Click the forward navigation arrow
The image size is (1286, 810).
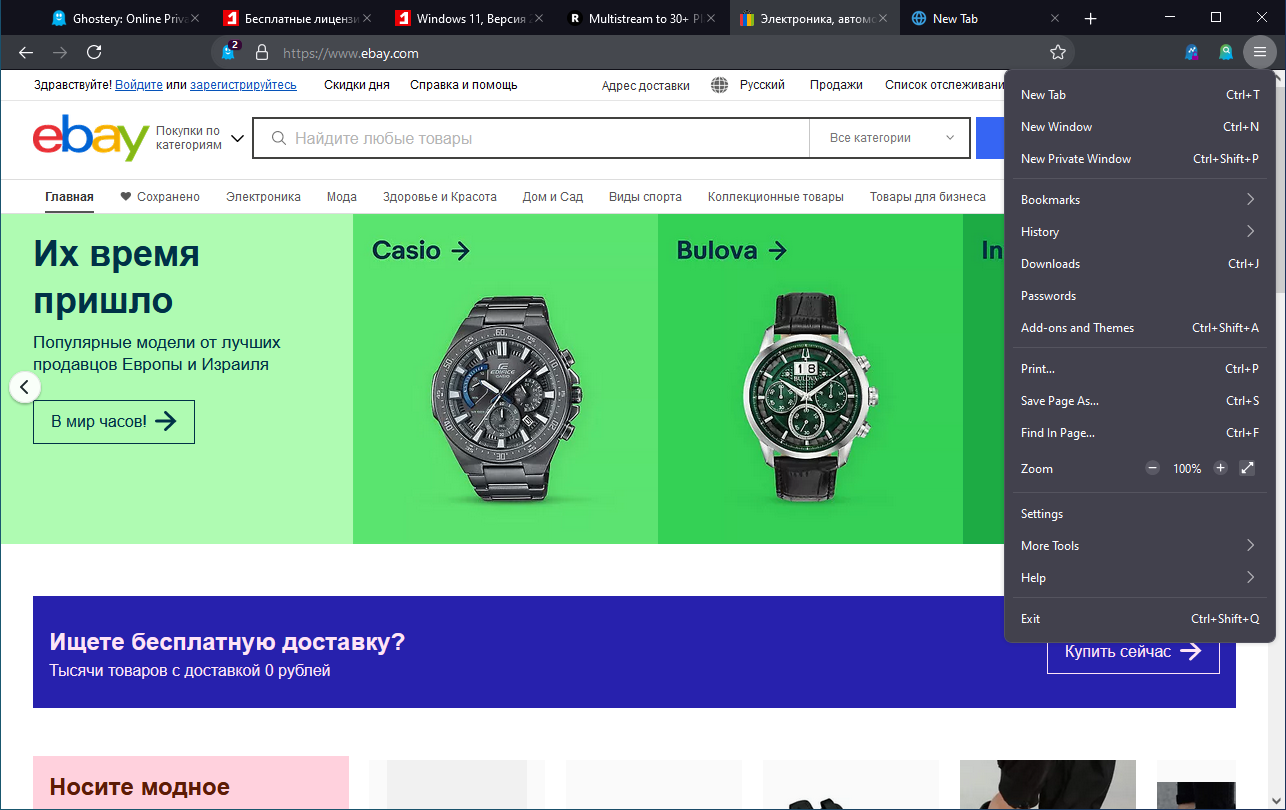coord(60,52)
